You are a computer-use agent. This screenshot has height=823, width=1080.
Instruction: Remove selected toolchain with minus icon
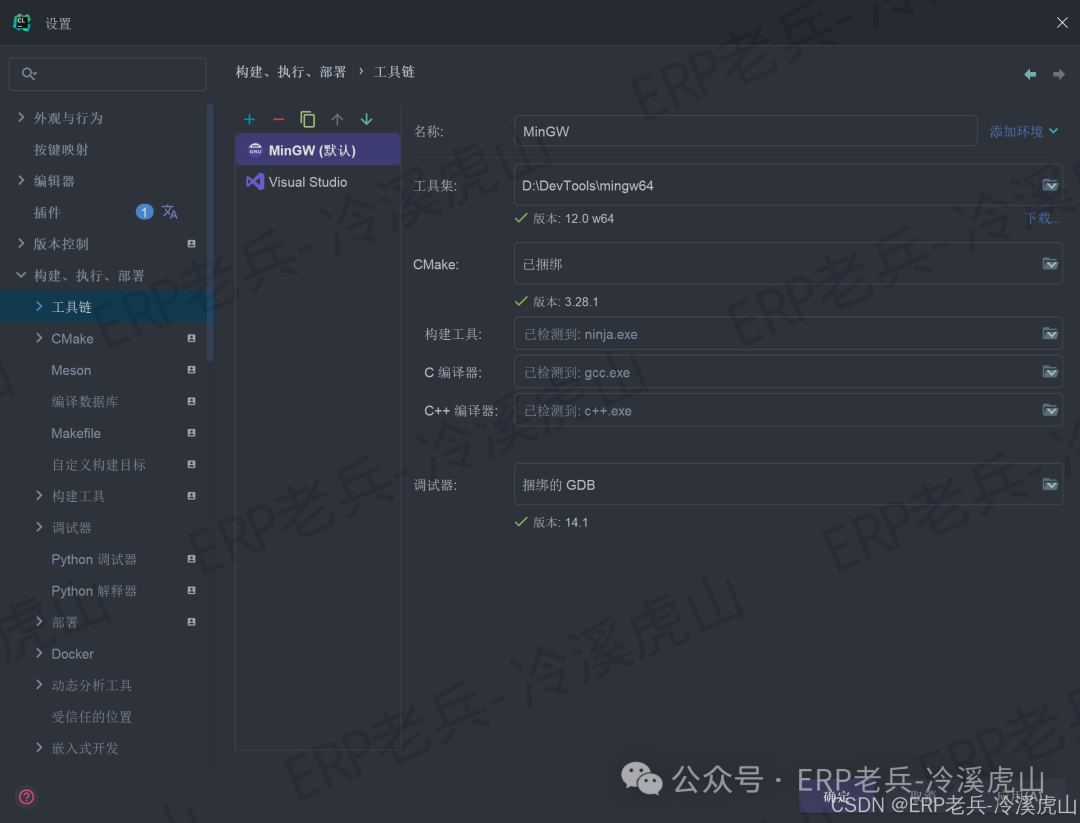(278, 120)
